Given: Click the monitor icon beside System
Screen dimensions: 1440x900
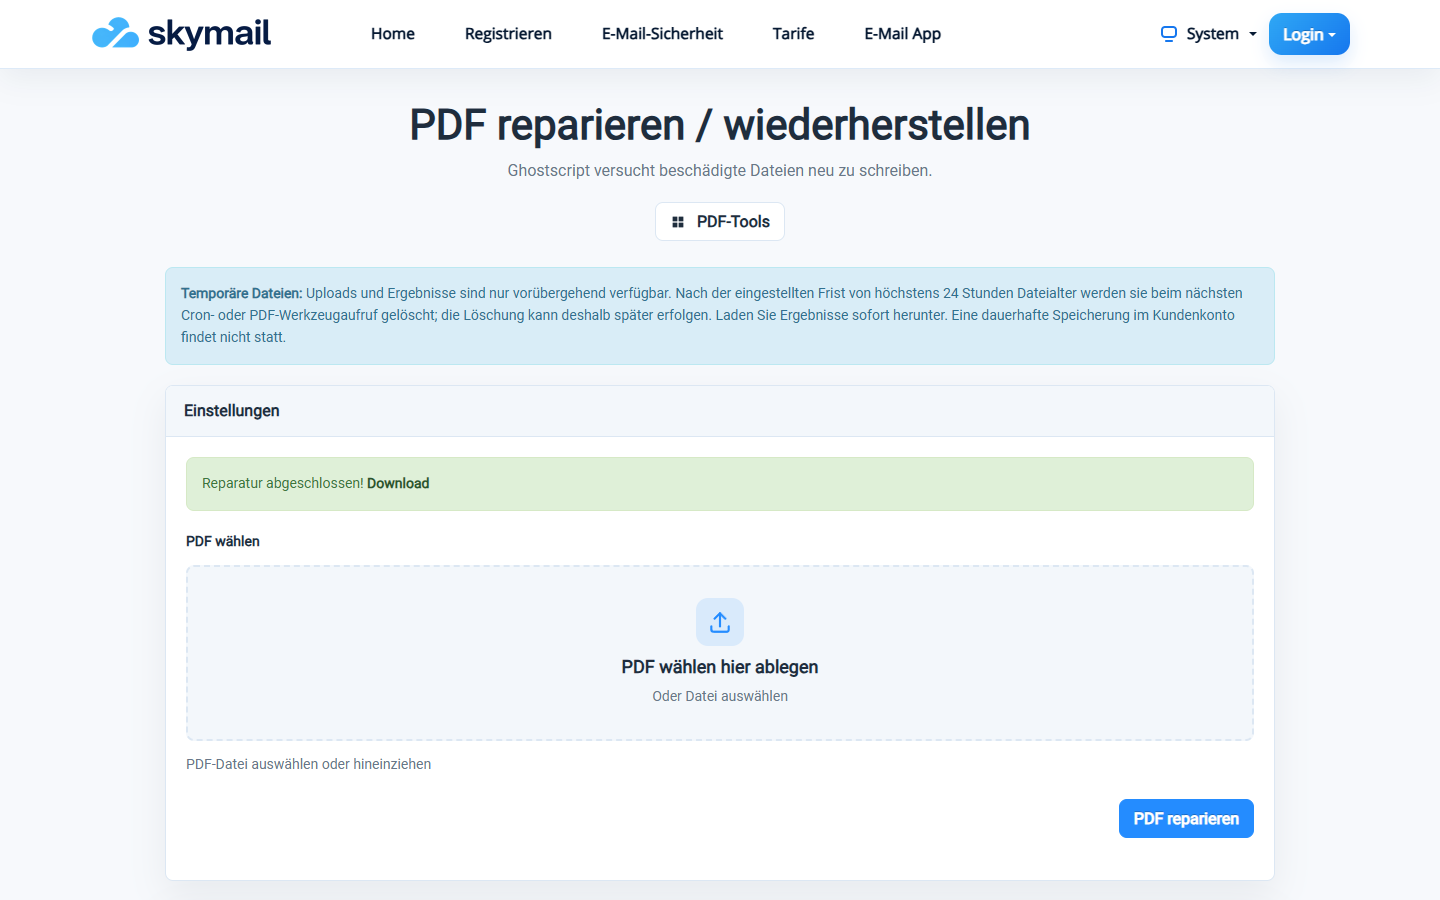Looking at the screenshot, I should [1168, 34].
